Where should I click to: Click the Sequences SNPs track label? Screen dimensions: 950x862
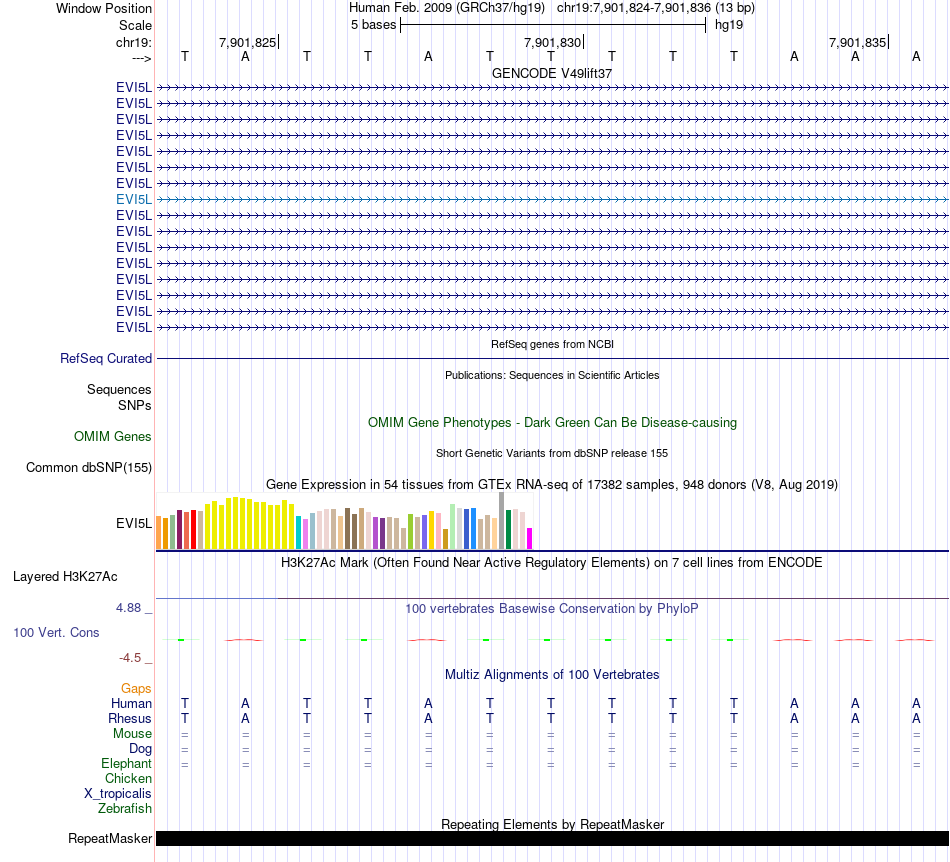tap(119, 397)
